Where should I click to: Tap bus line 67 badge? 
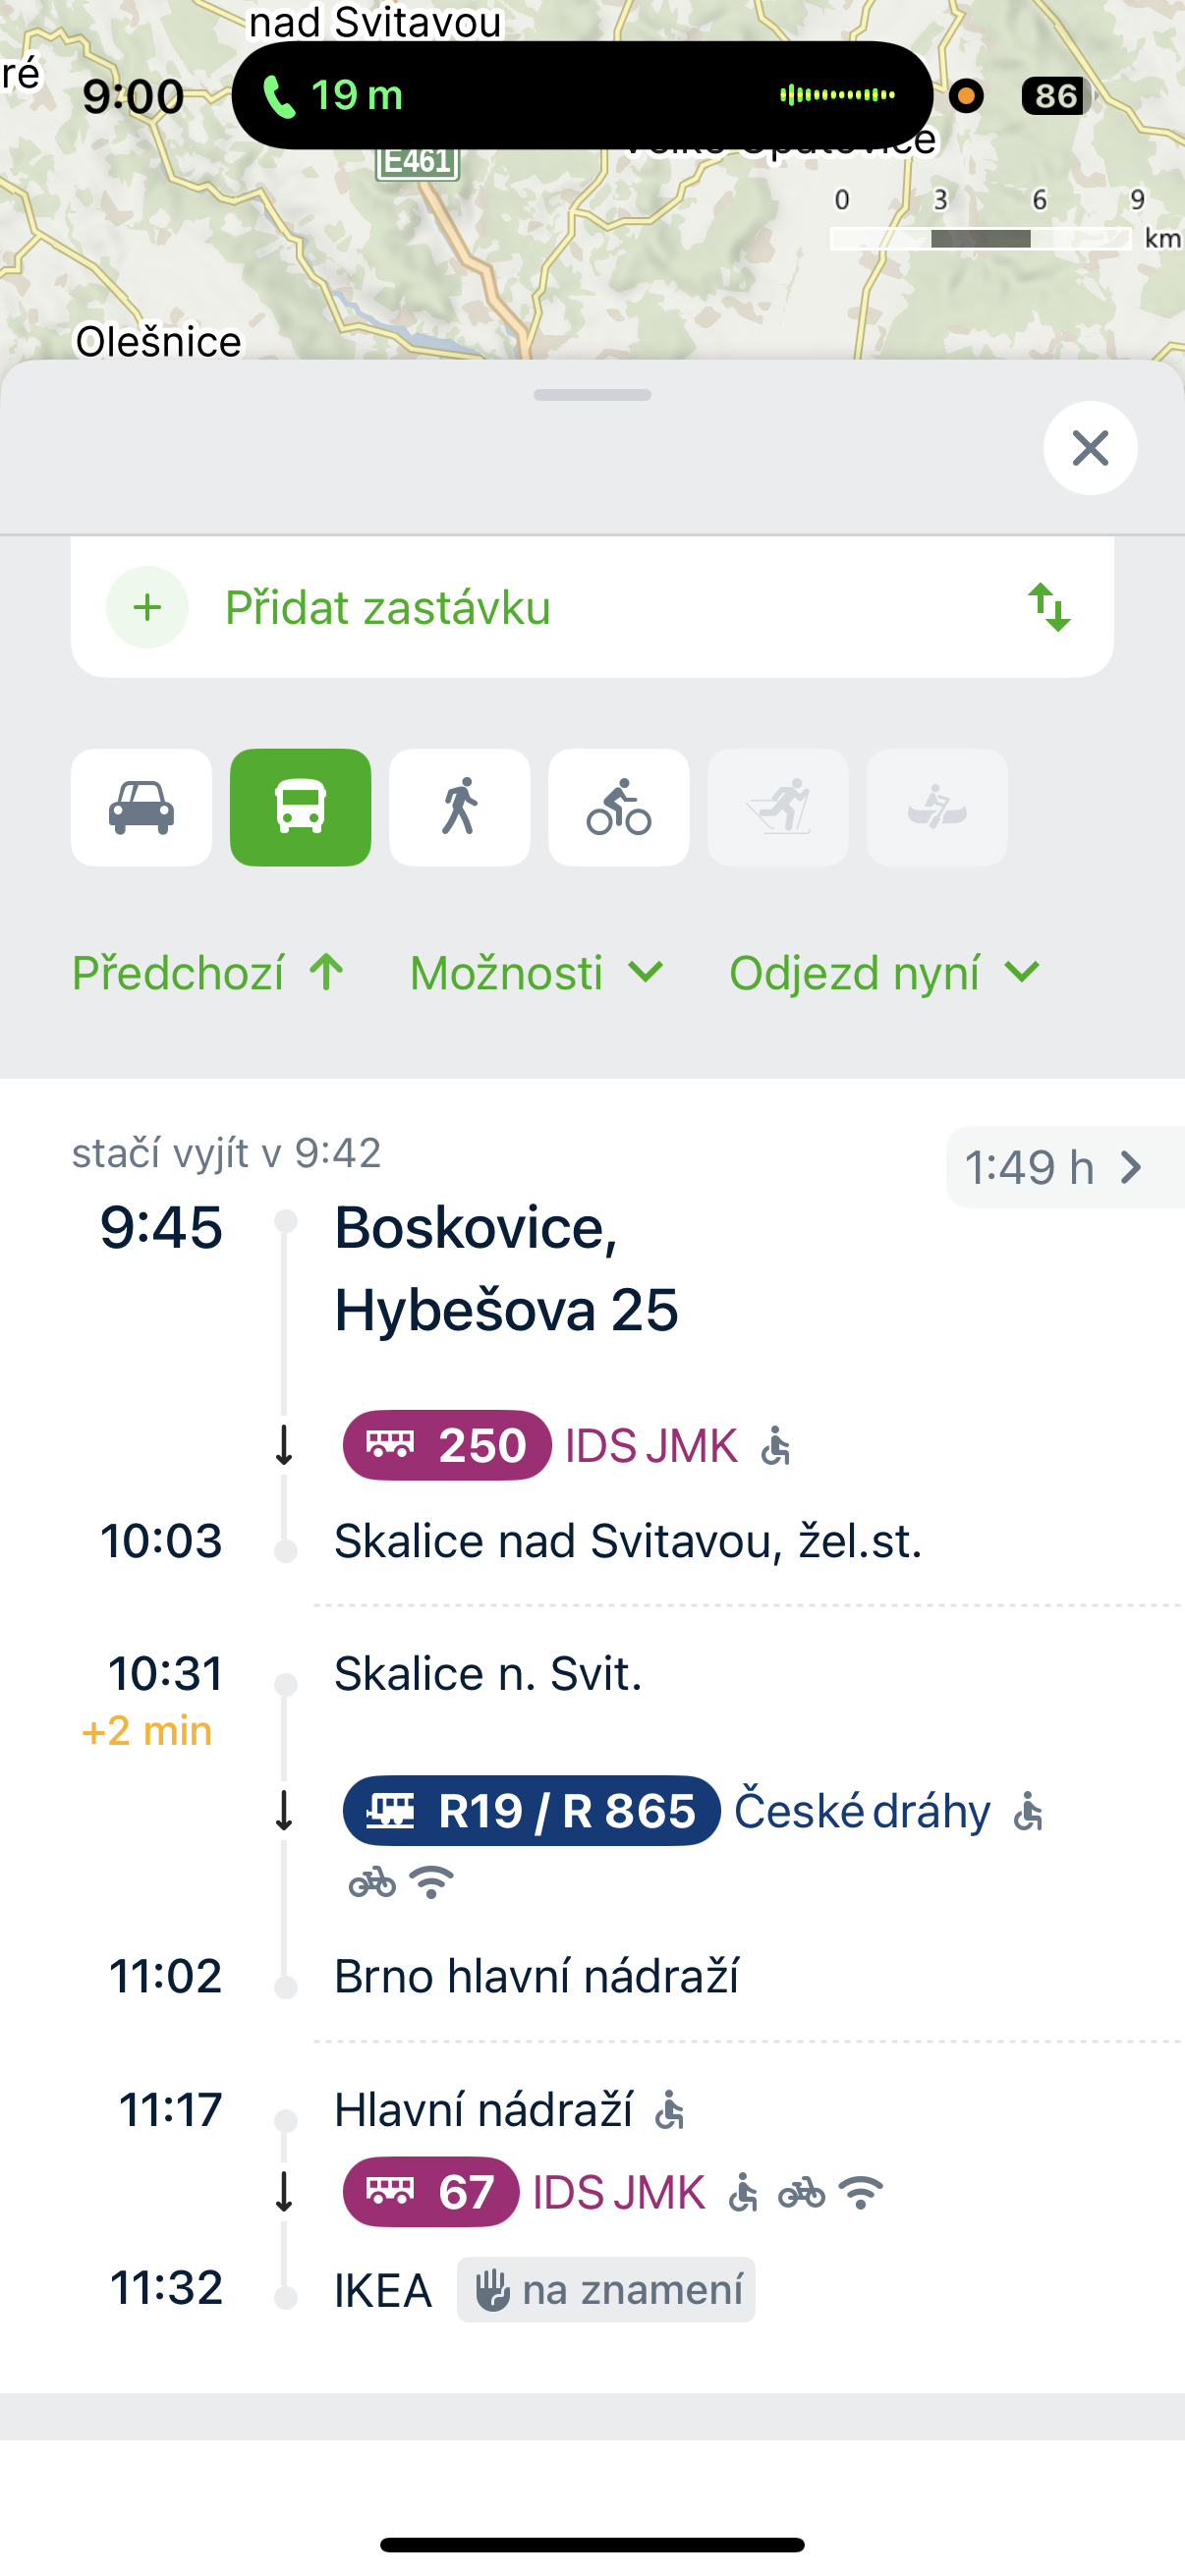click(x=430, y=2193)
